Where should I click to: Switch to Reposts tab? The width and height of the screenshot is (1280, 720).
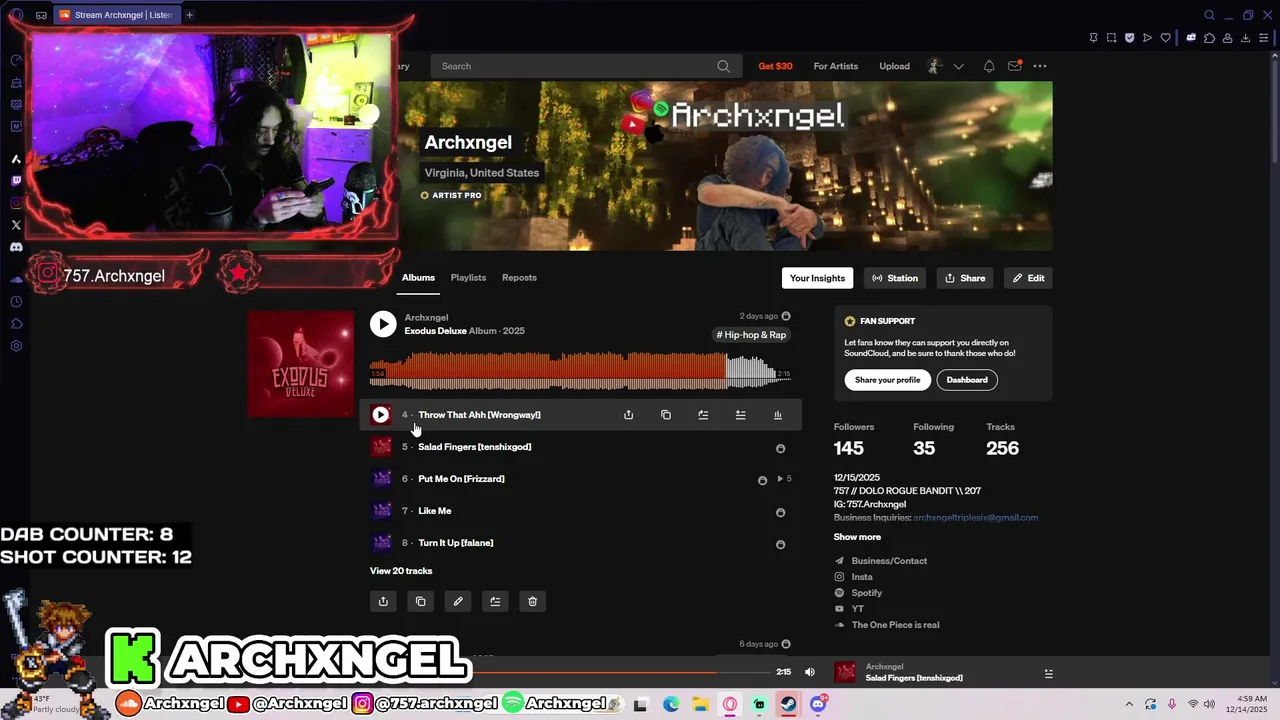[519, 278]
